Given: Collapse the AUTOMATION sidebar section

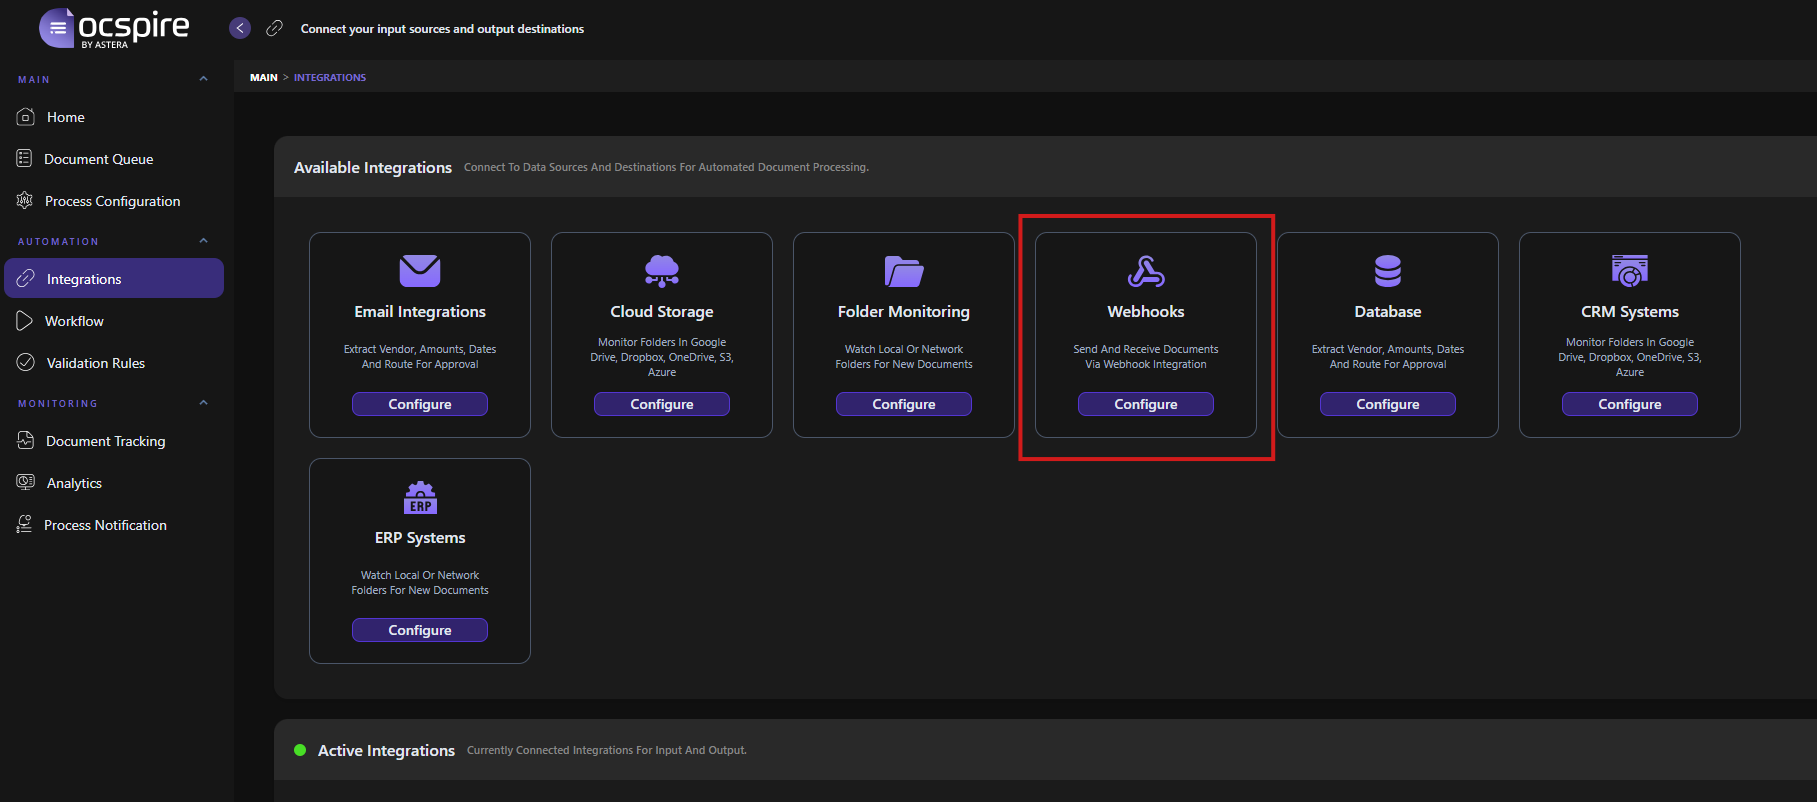Looking at the screenshot, I should pyautogui.click(x=204, y=241).
